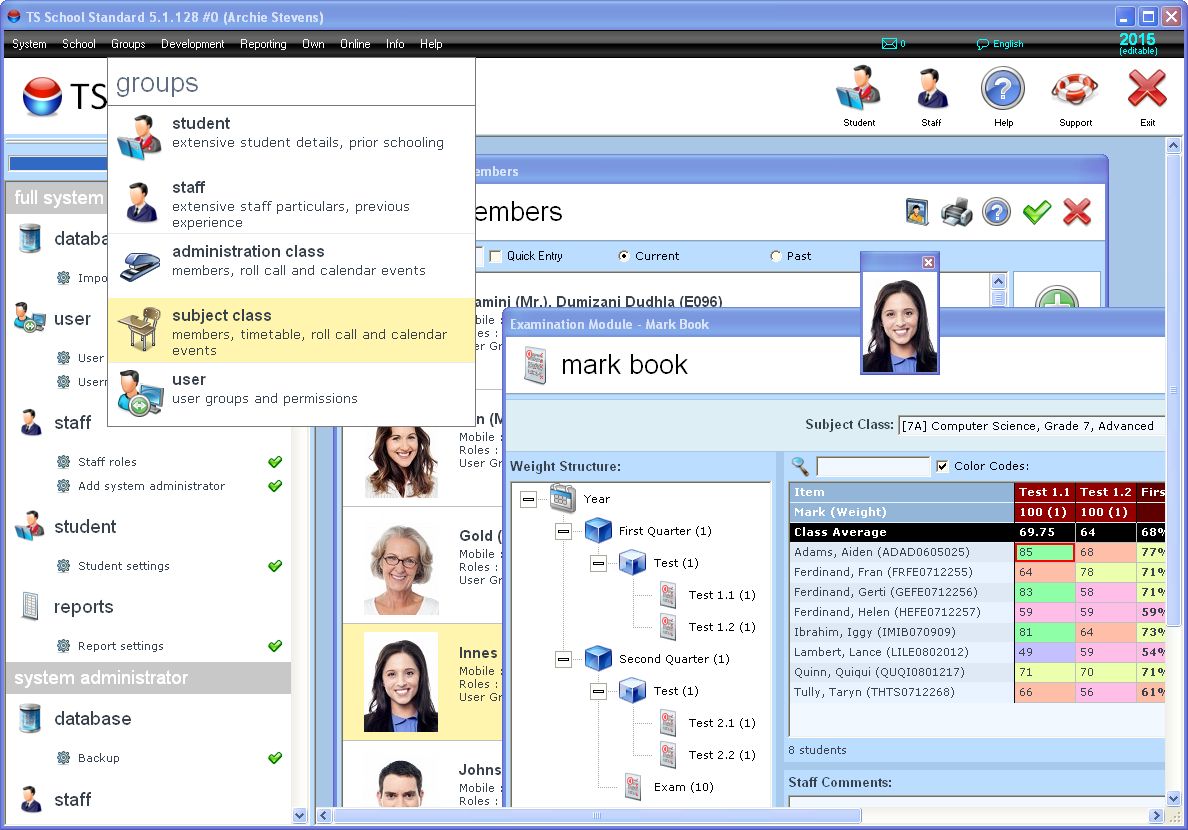Screen dimensions: 1188x830
Task: Uncheck the Color Codes checkbox
Action: pyautogui.click(x=942, y=466)
